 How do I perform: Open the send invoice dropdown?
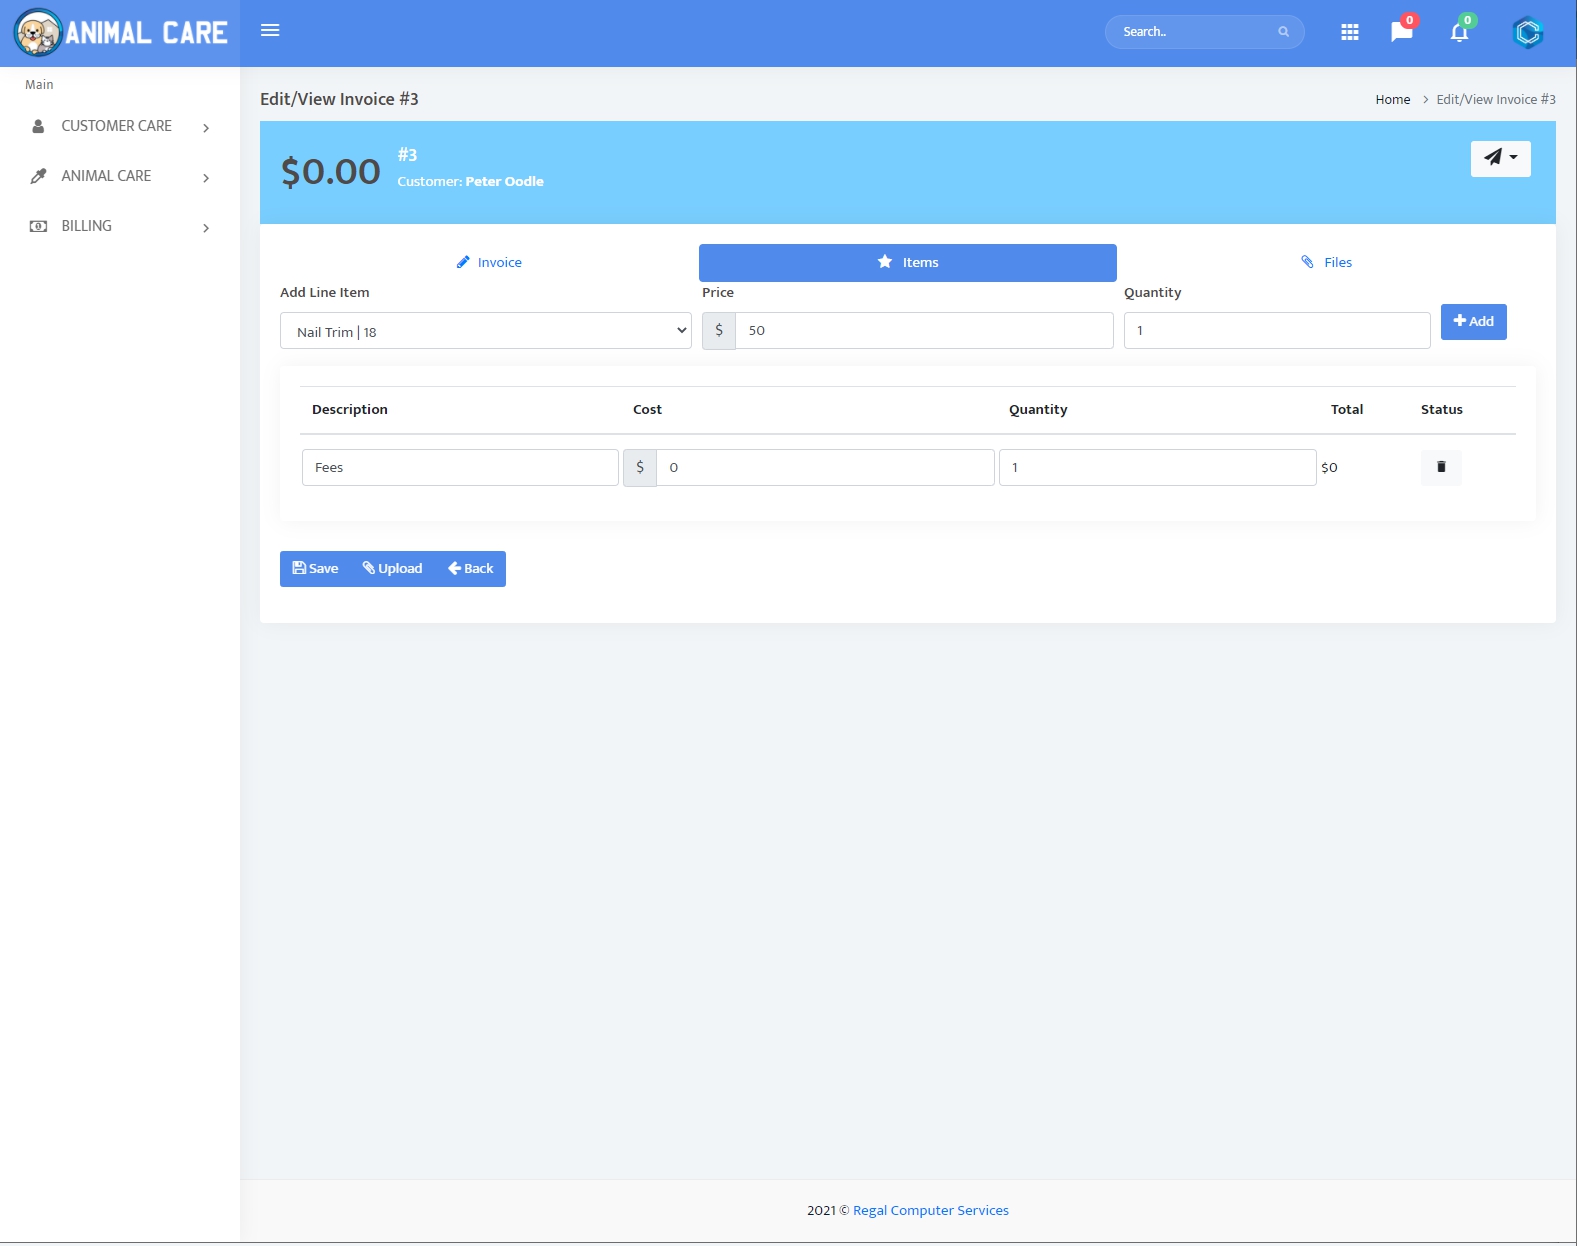pyautogui.click(x=1500, y=158)
